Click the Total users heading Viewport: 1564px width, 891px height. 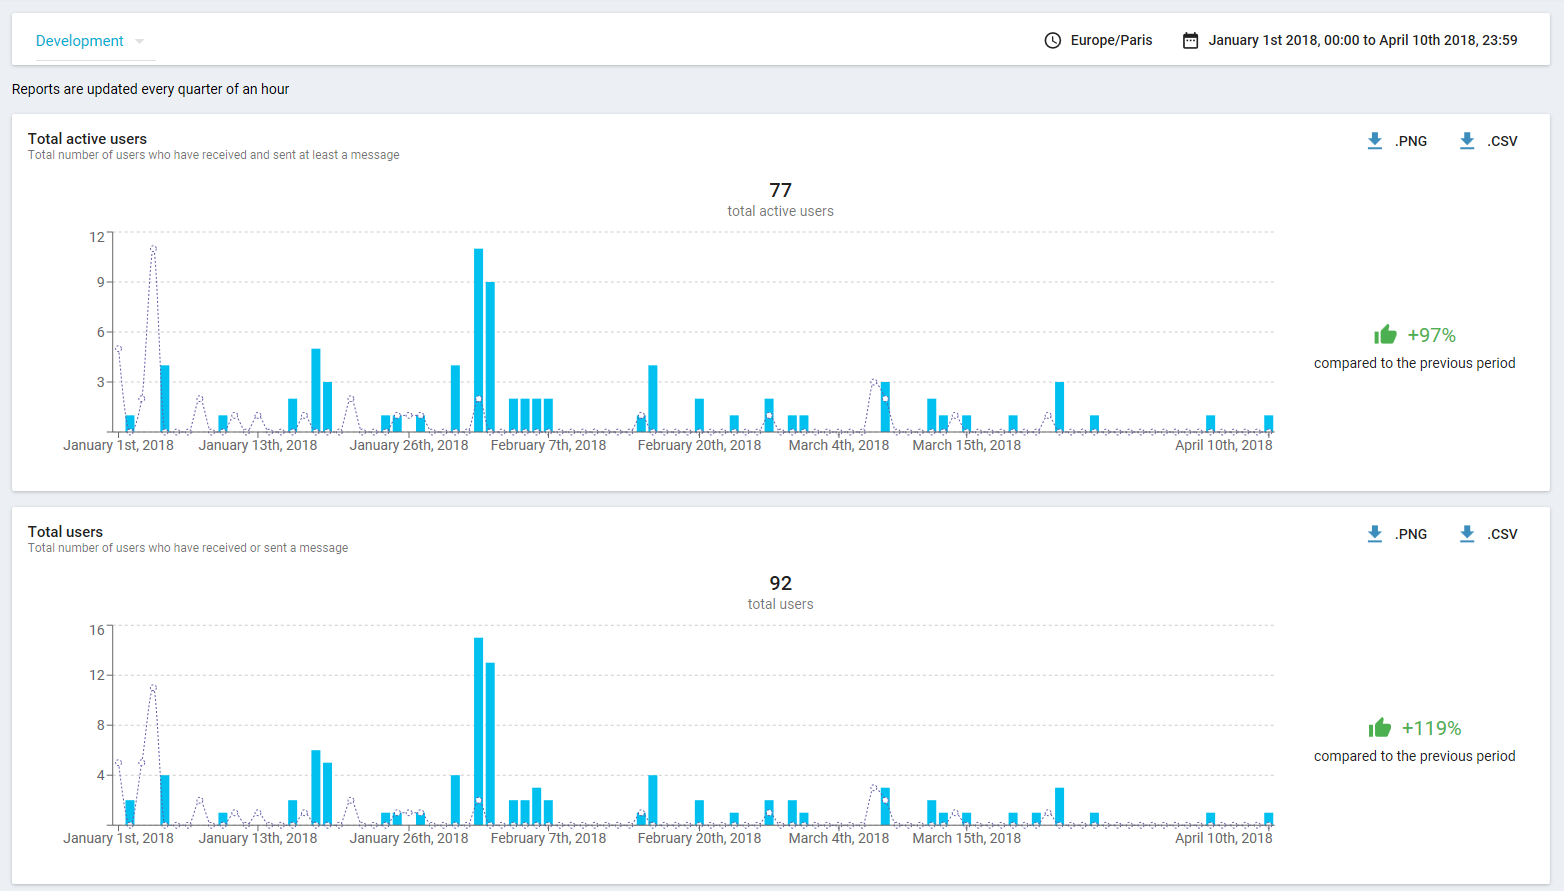pos(65,532)
